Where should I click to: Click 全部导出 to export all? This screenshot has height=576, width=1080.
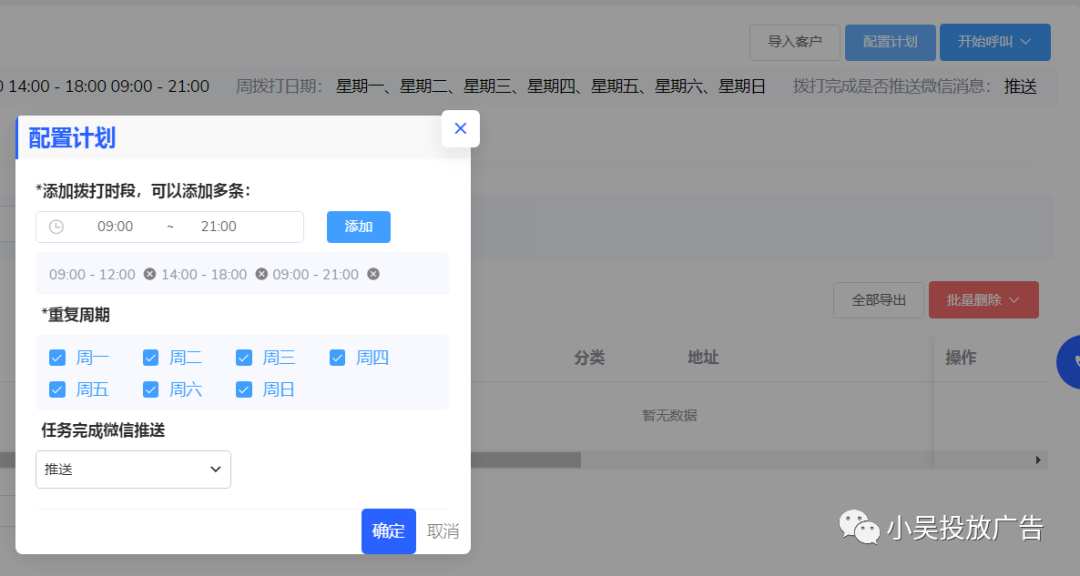click(878, 299)
